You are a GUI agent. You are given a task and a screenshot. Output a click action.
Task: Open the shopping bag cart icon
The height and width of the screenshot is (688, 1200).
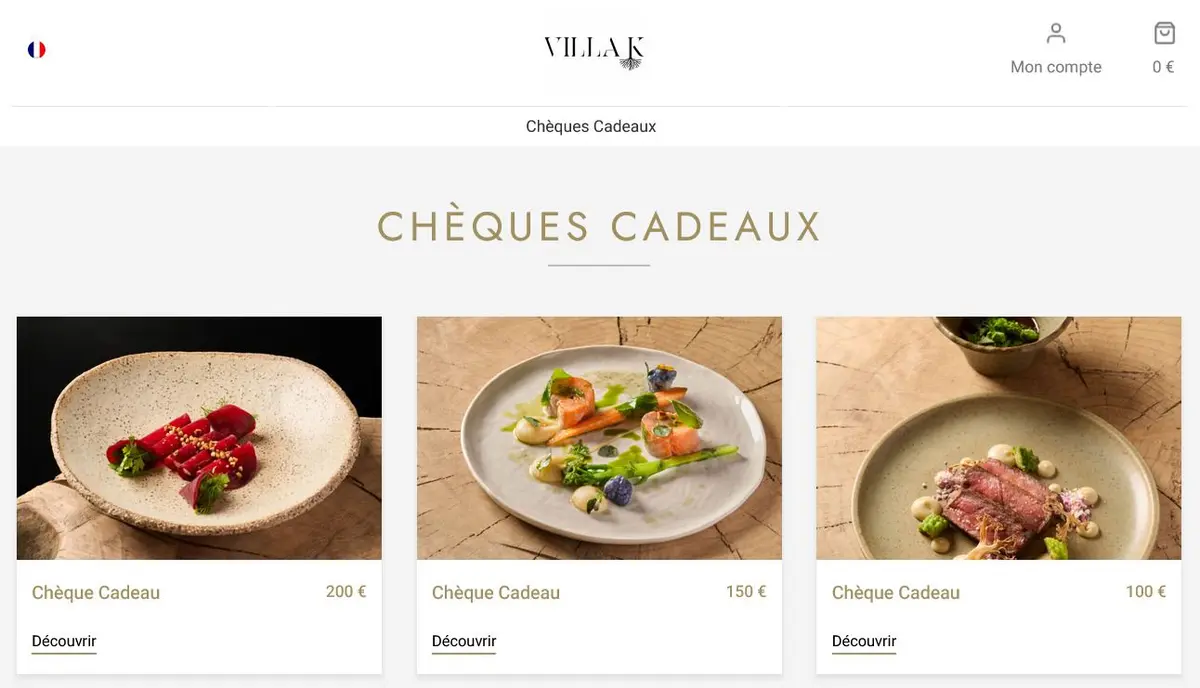1164,33
